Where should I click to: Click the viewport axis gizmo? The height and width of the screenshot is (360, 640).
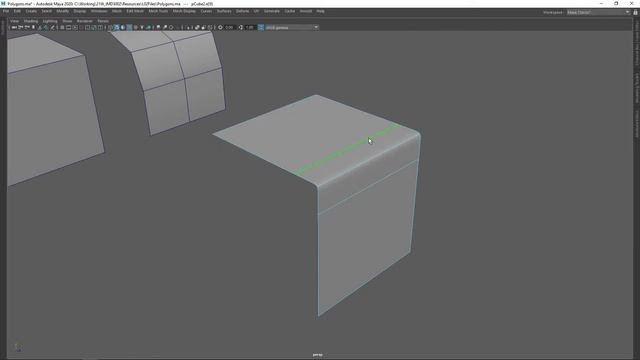tap(18, 347)
